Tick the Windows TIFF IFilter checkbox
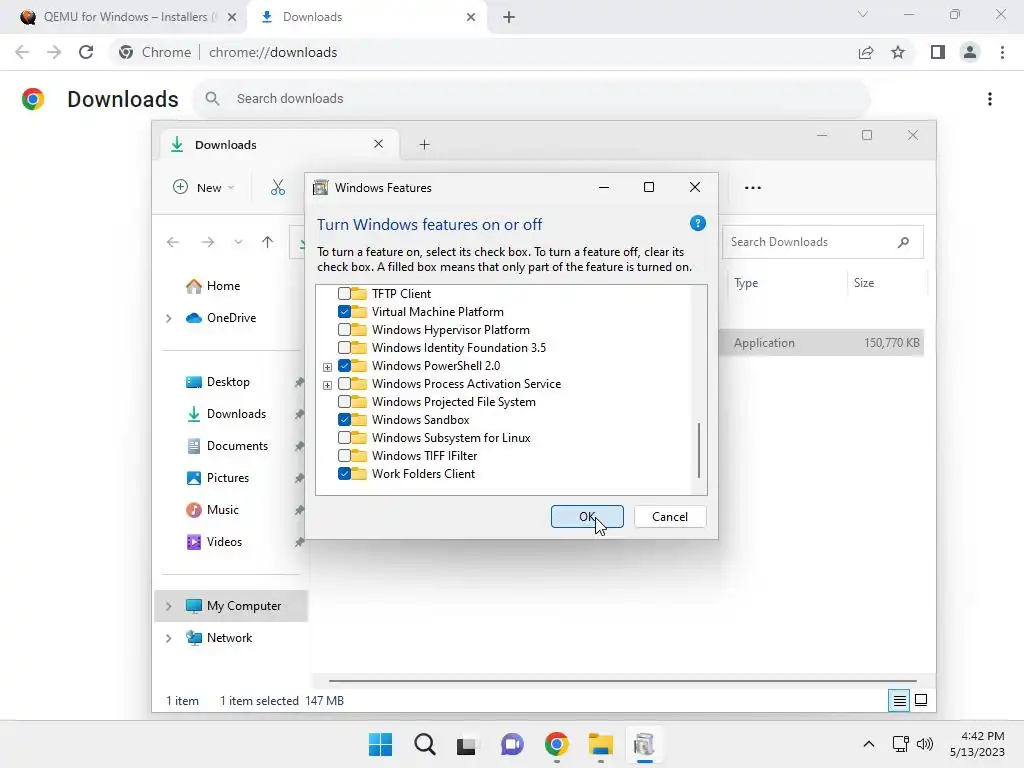The image size is (1024, 768). [x=344, y=455]
